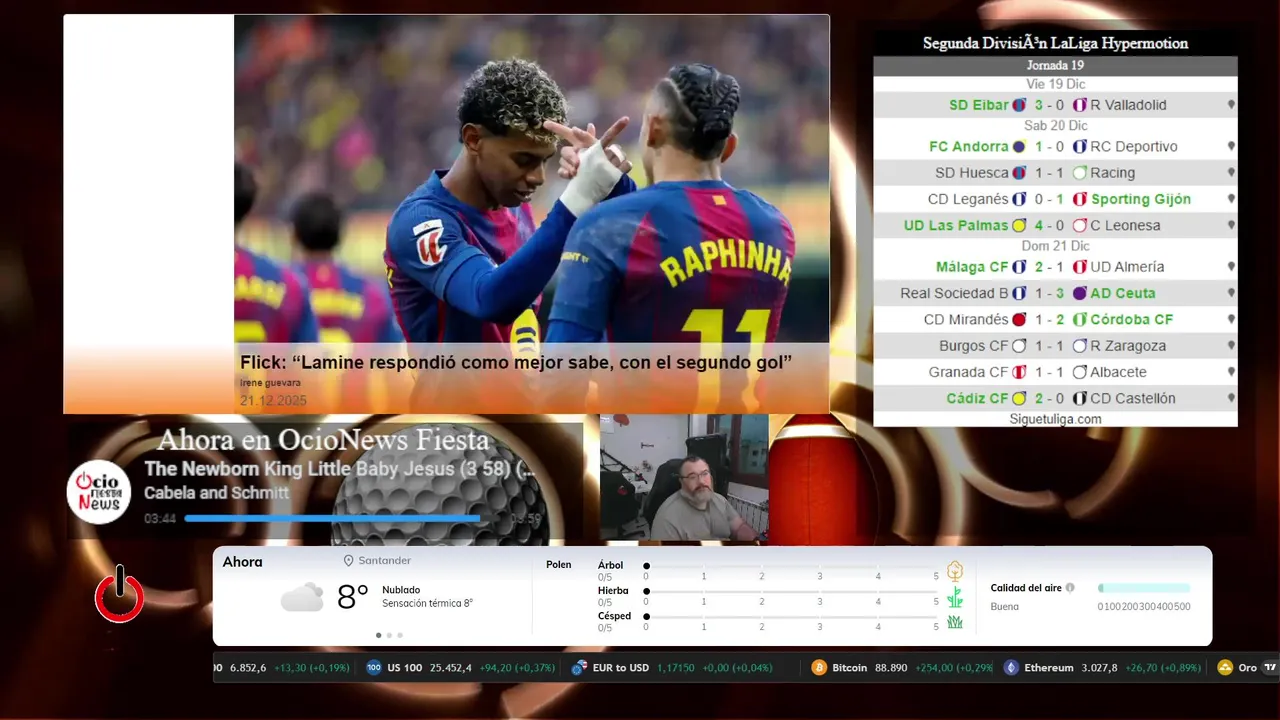Open the Calidad del aire info icon
The width and height of the screenshot is (1280, 720).
(1070, 588)
